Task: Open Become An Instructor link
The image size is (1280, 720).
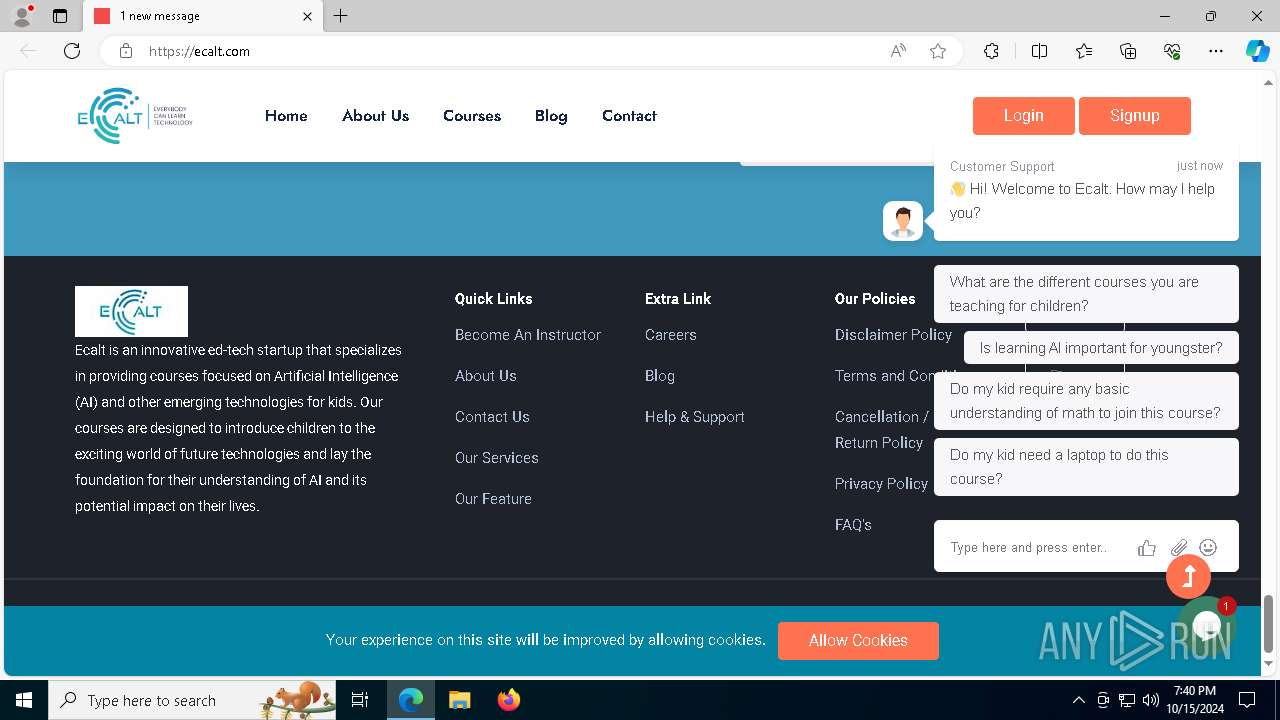Action: pyautogui.click(x=528, y=335)
